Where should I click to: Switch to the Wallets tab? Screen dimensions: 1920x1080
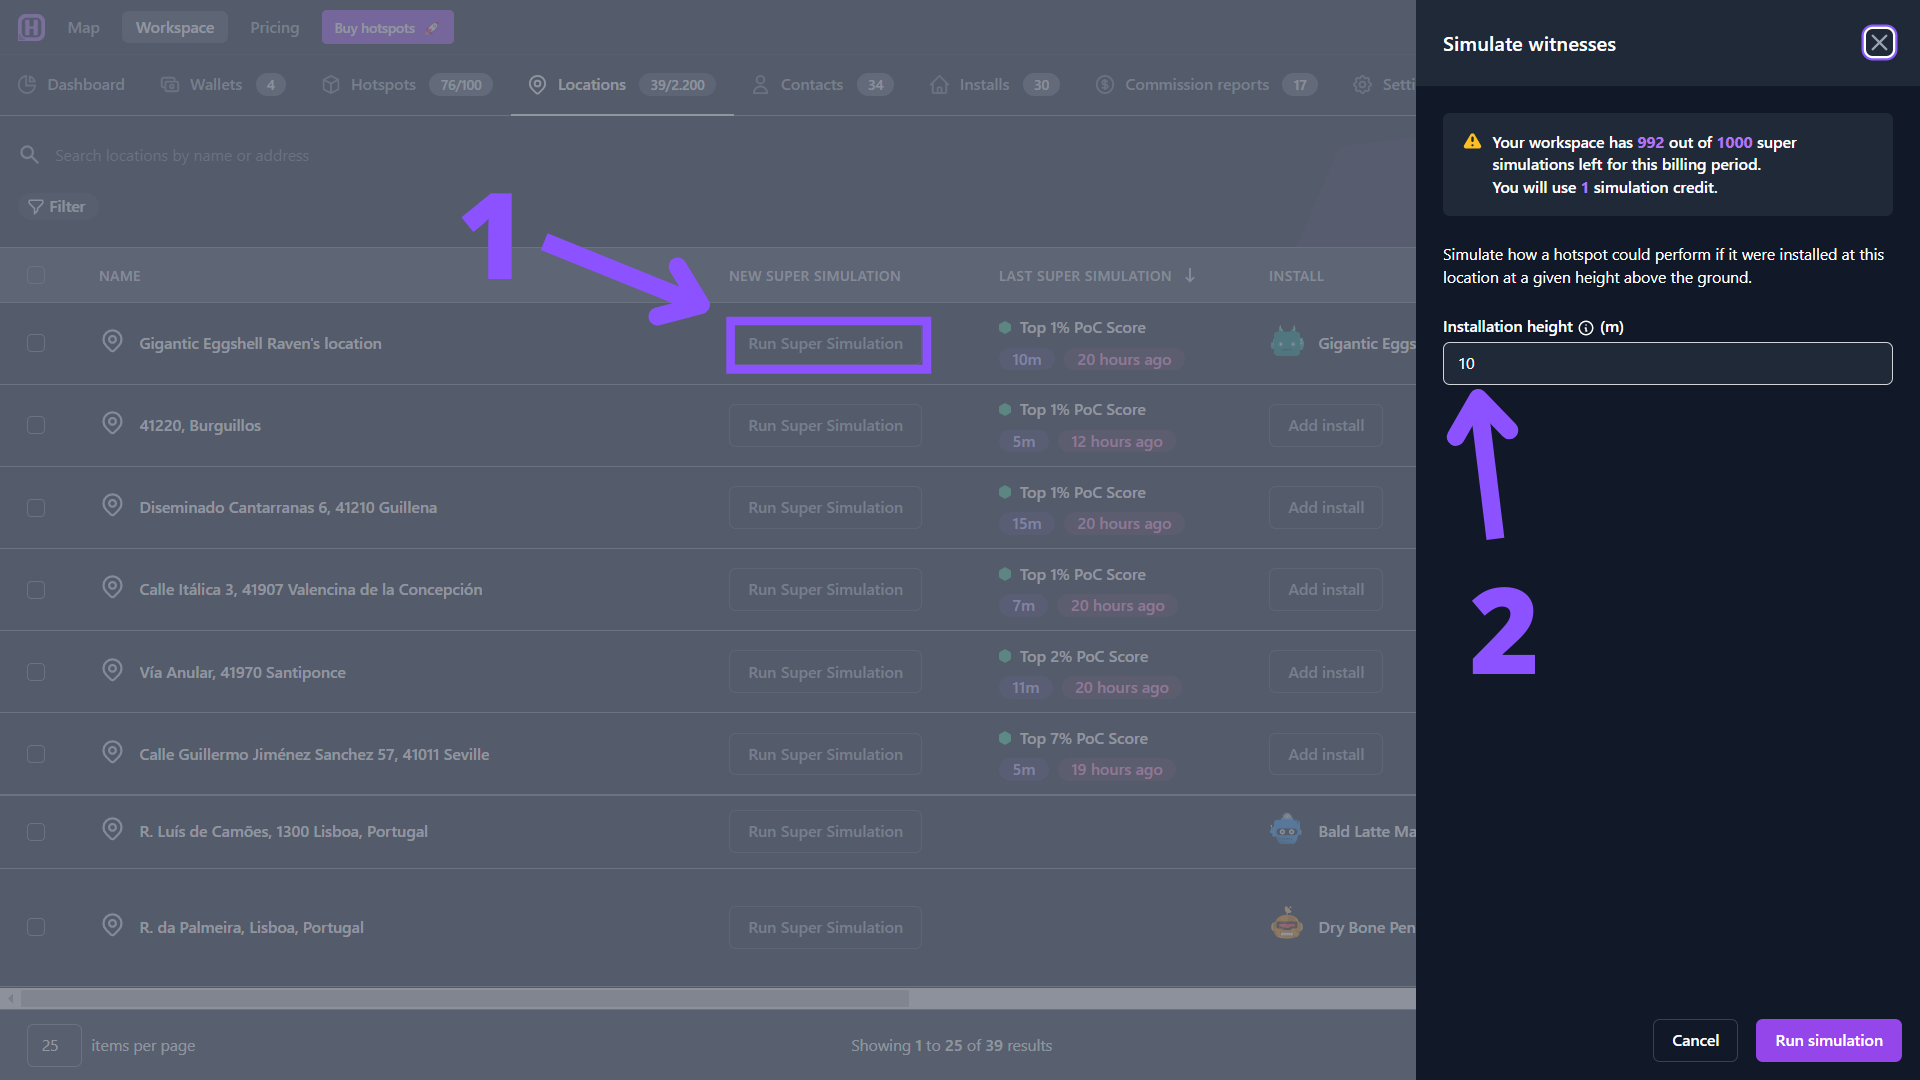click(223, 85)
